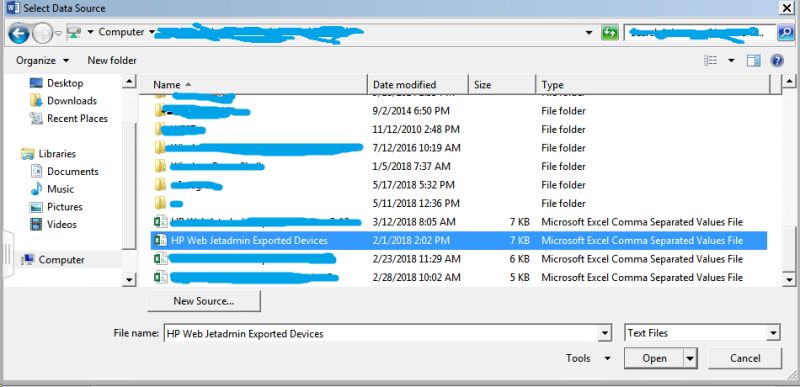Click navigation pane scroll up arrow
This screenshot has width=800, height=387.
[x=129, y=81]
